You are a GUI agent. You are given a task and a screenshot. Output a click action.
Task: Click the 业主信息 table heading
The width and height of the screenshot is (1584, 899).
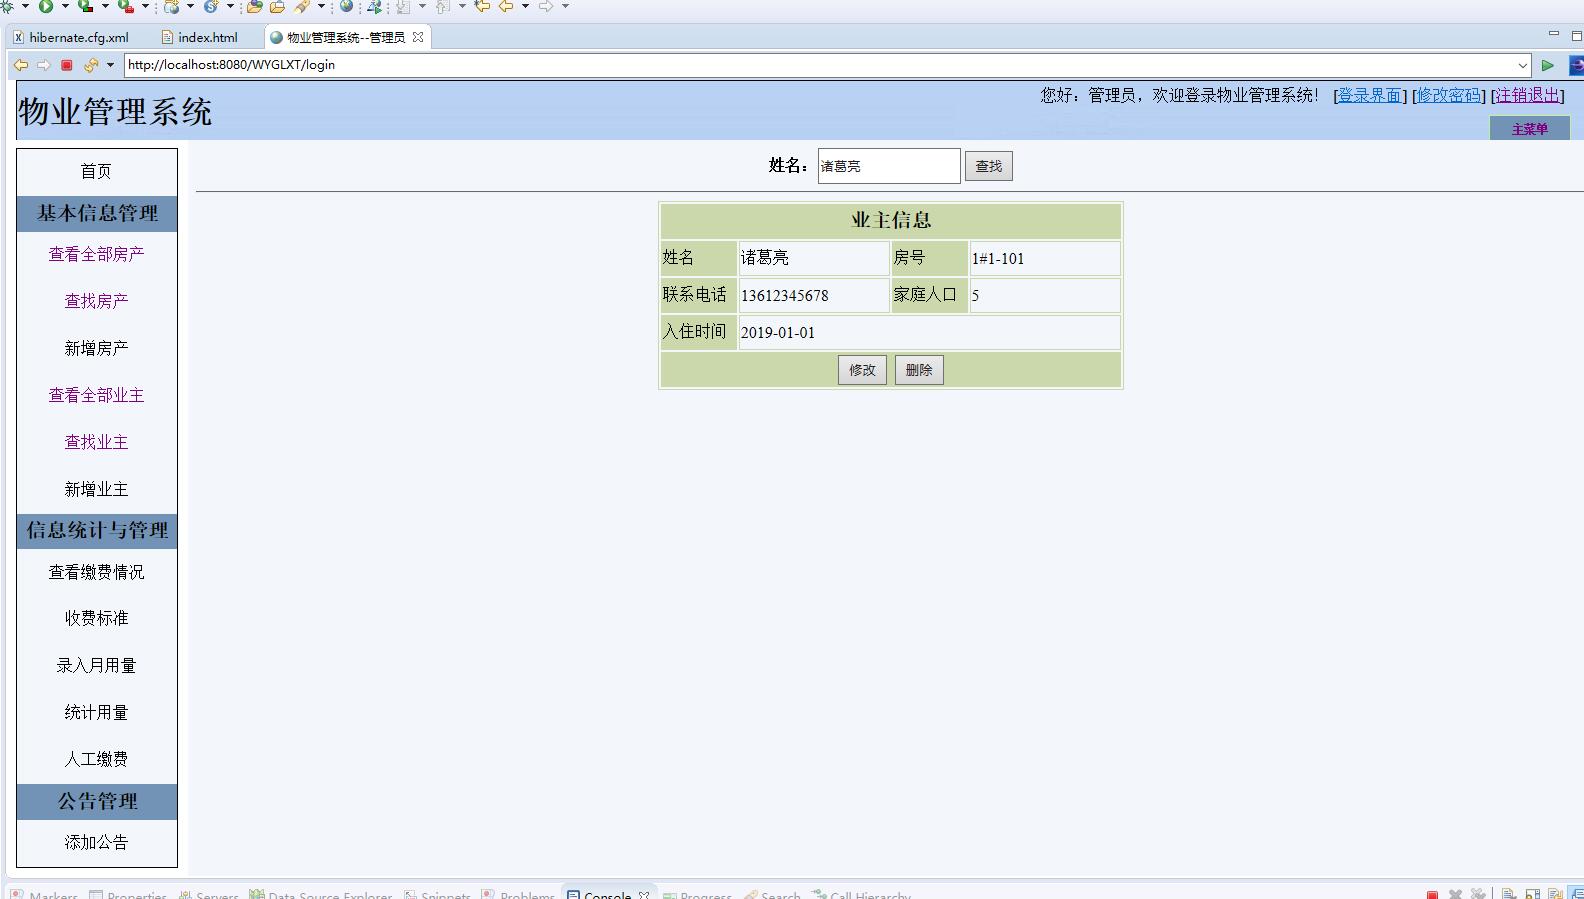pyautogui.click(x=891, y=220)
